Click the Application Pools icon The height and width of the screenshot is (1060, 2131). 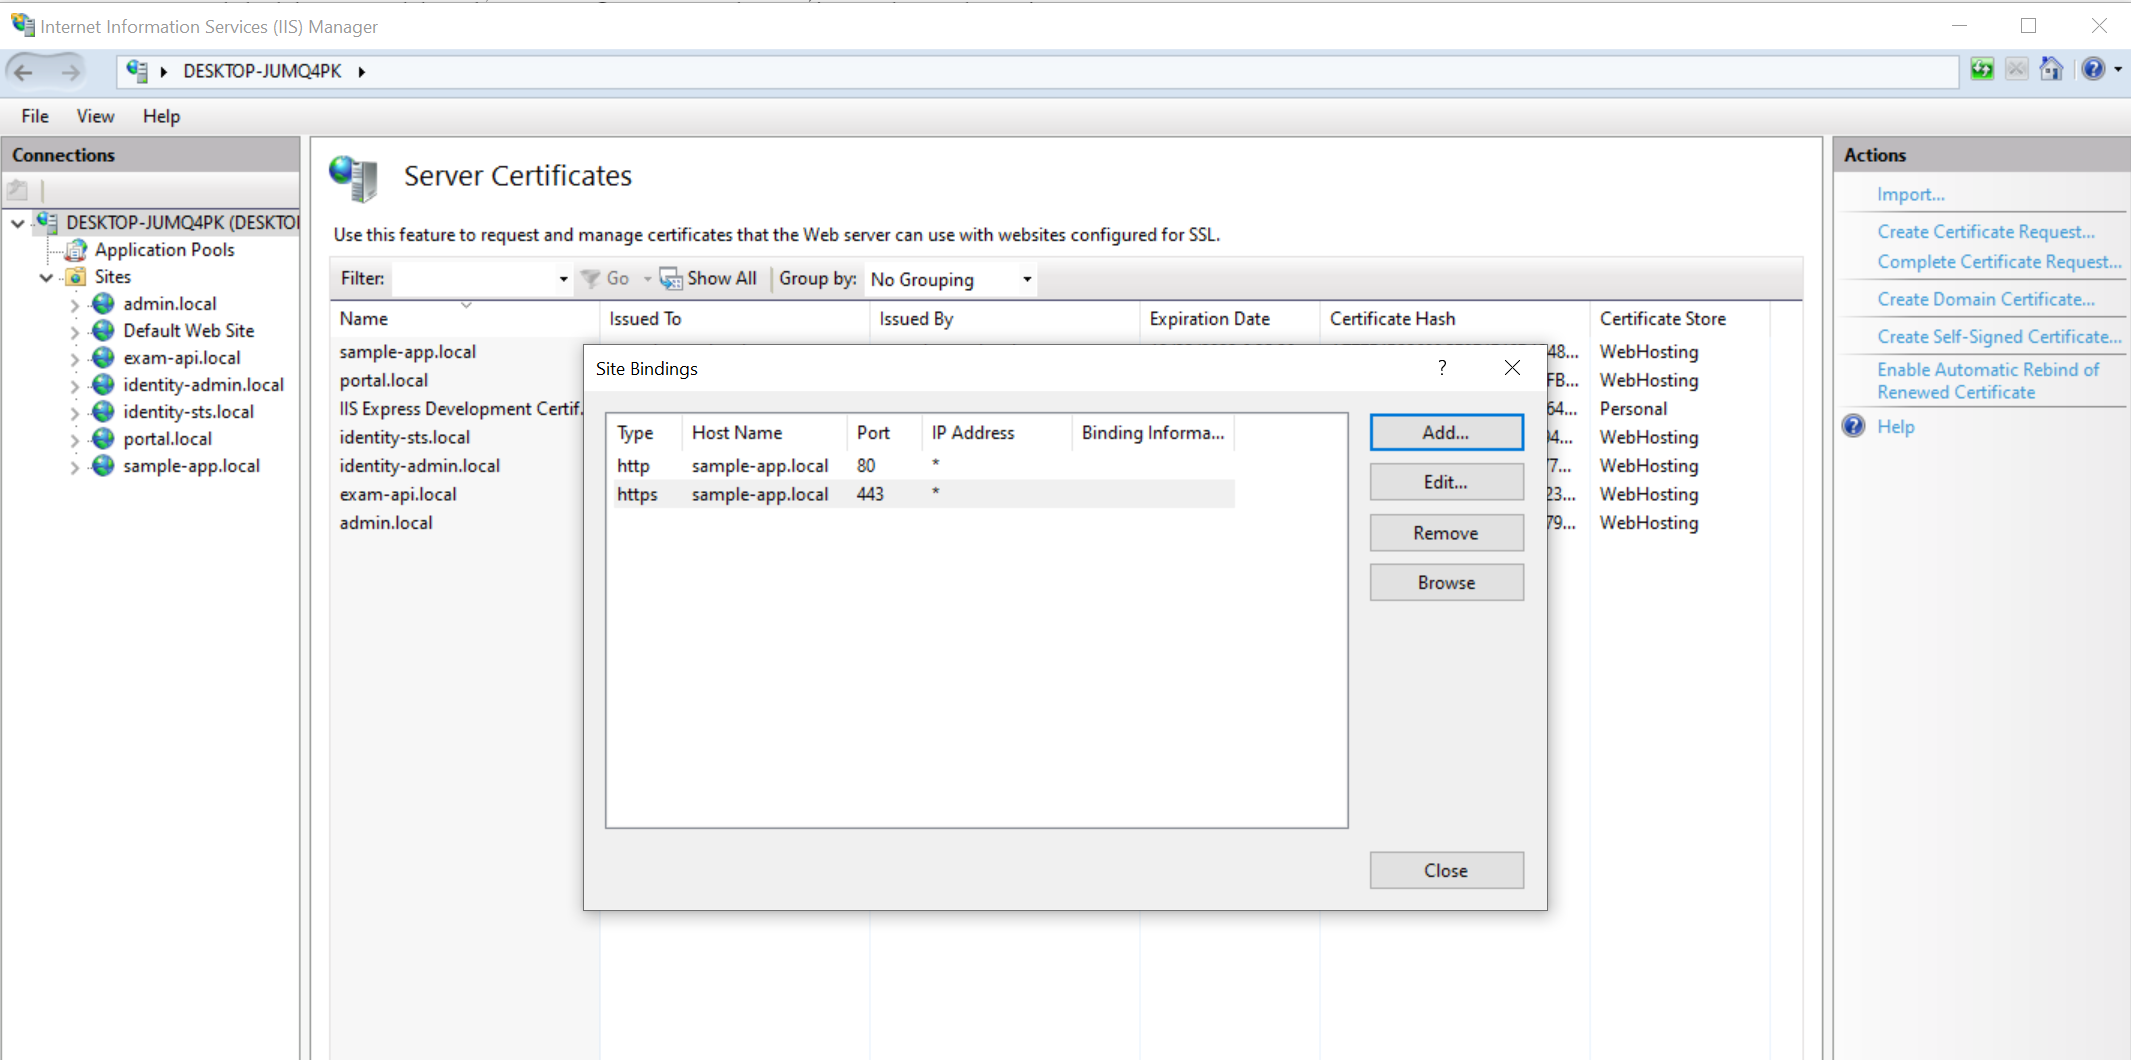click(x=76, y=250)
